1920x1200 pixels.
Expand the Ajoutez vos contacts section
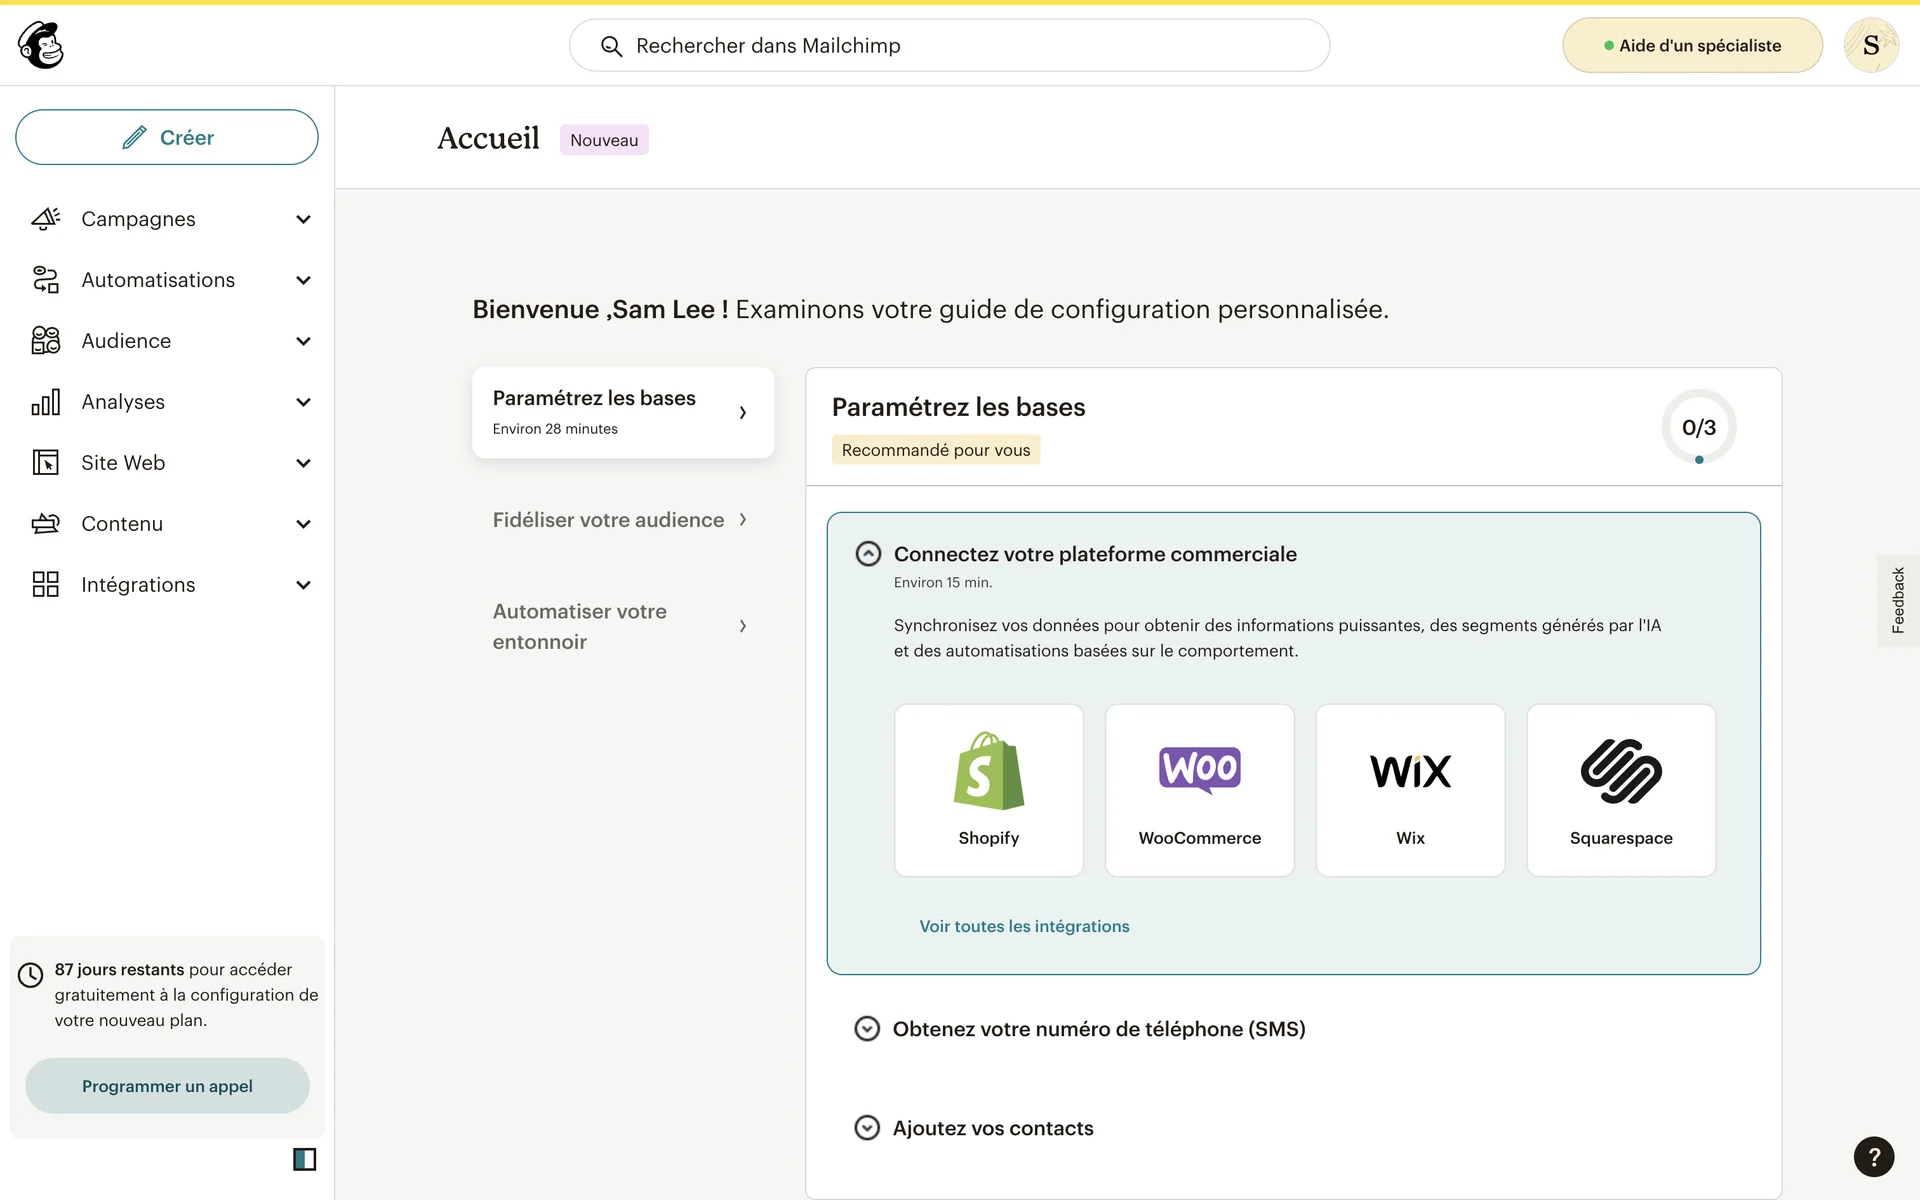867,1128
